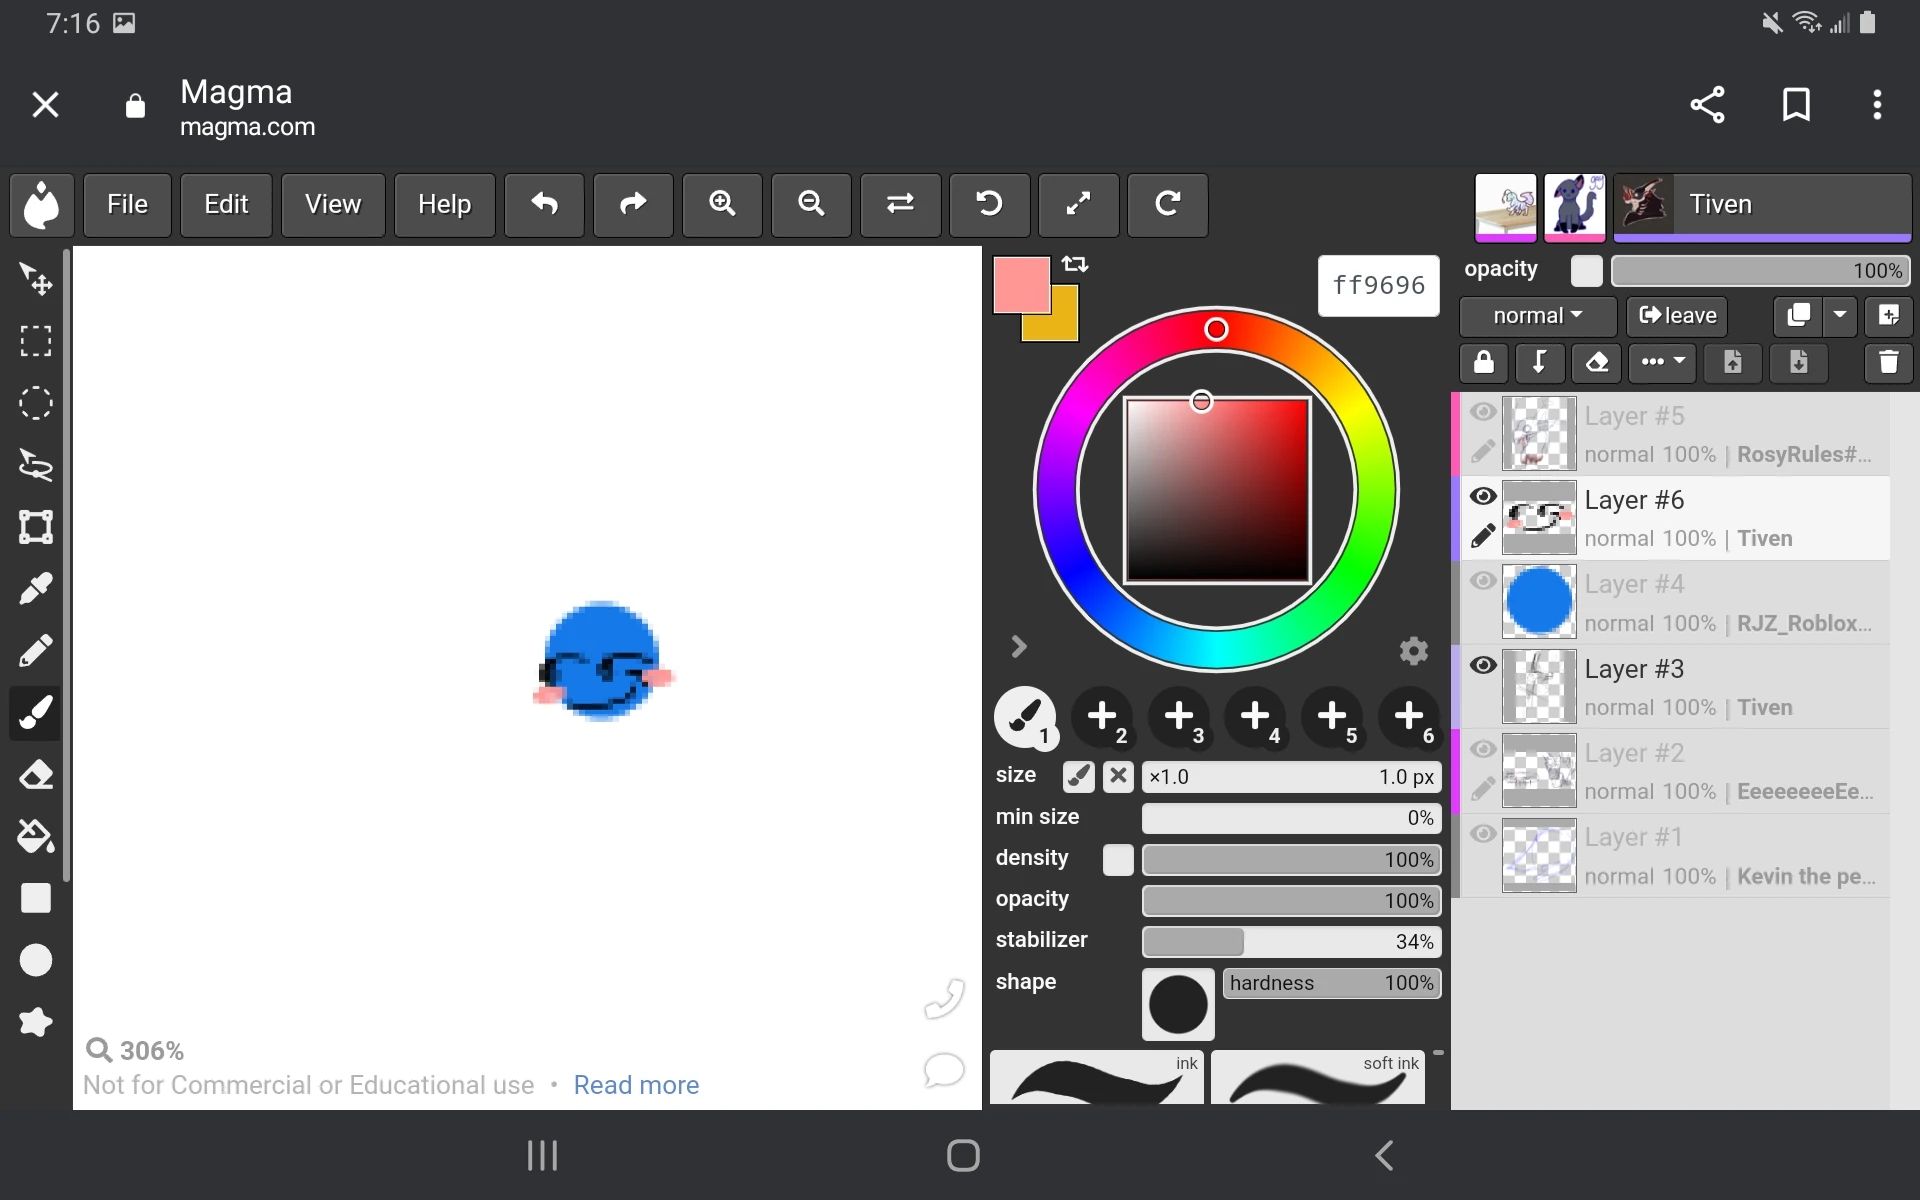1920x1200 pixels.
Task: Click the leave button
Action: coord(1677,316)
